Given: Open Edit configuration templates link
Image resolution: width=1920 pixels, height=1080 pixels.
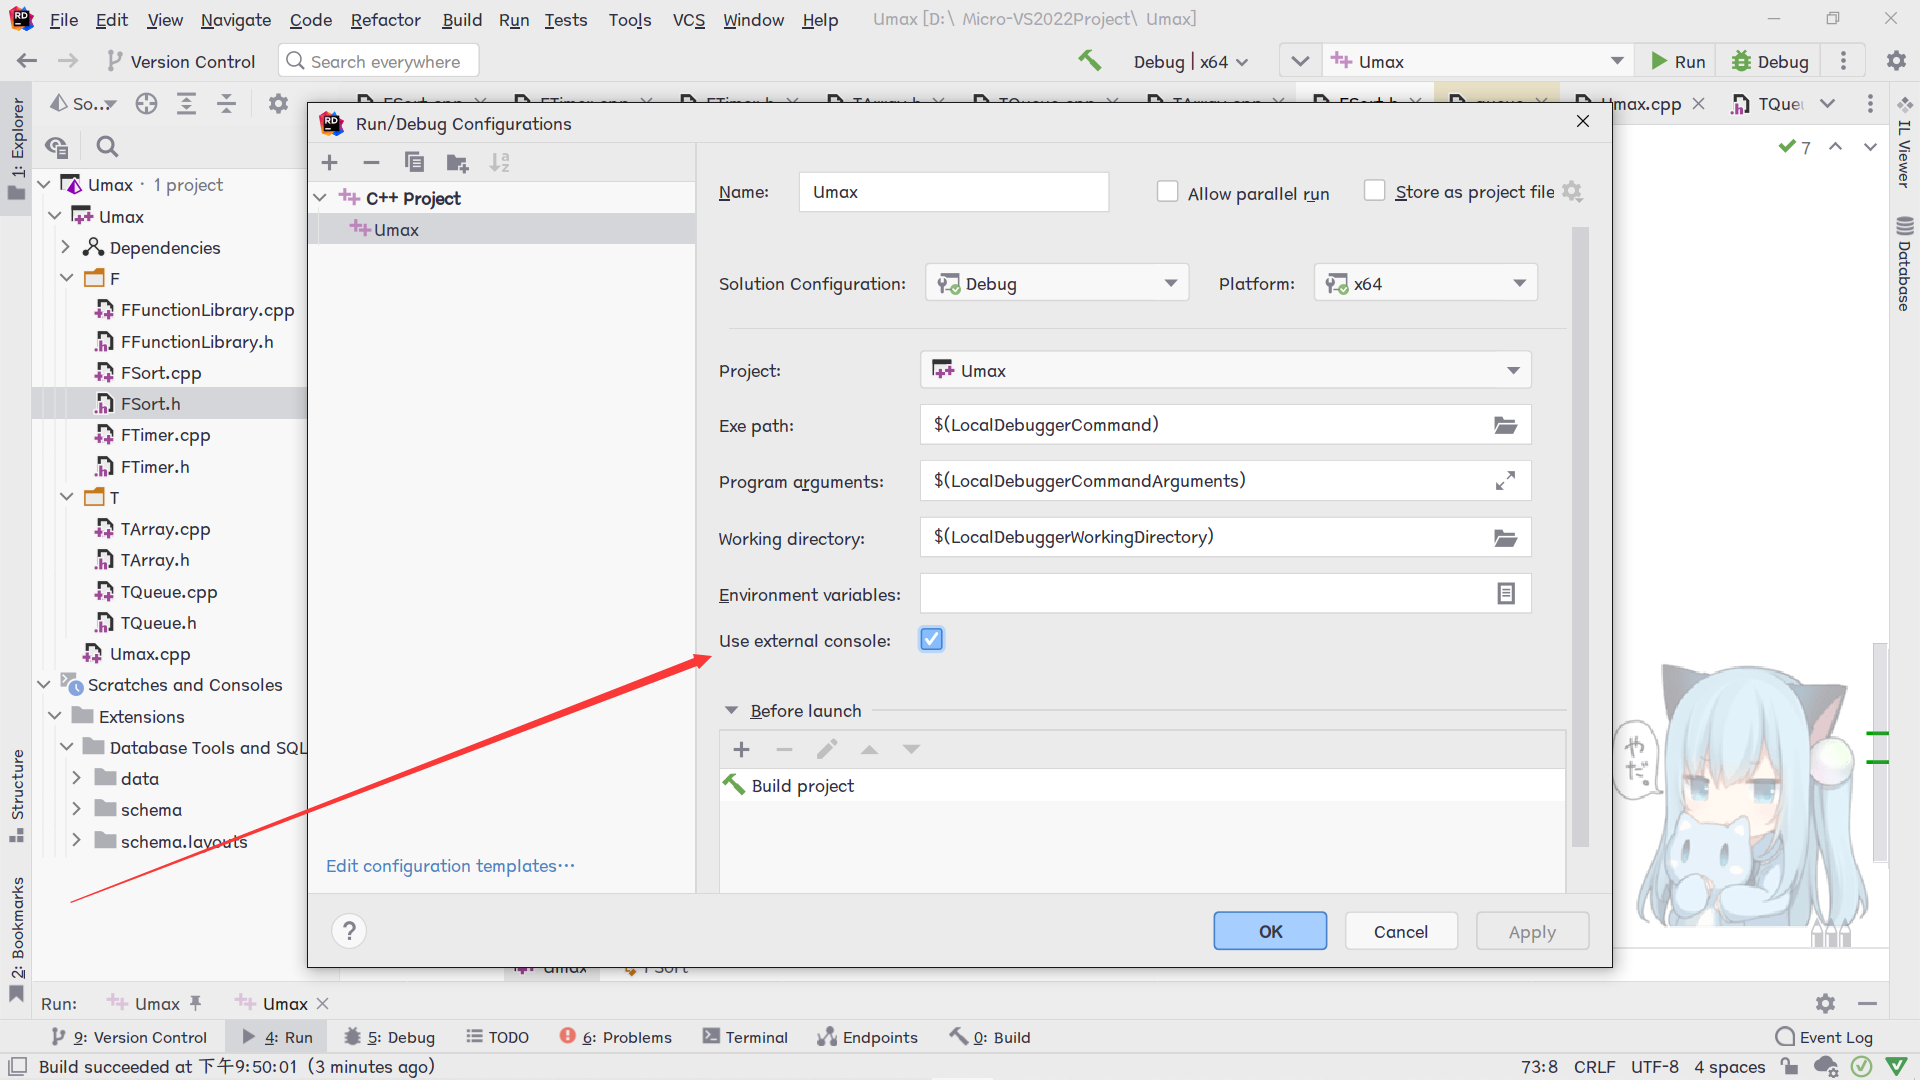Looking at the screenshot, I should click(450, 866).
